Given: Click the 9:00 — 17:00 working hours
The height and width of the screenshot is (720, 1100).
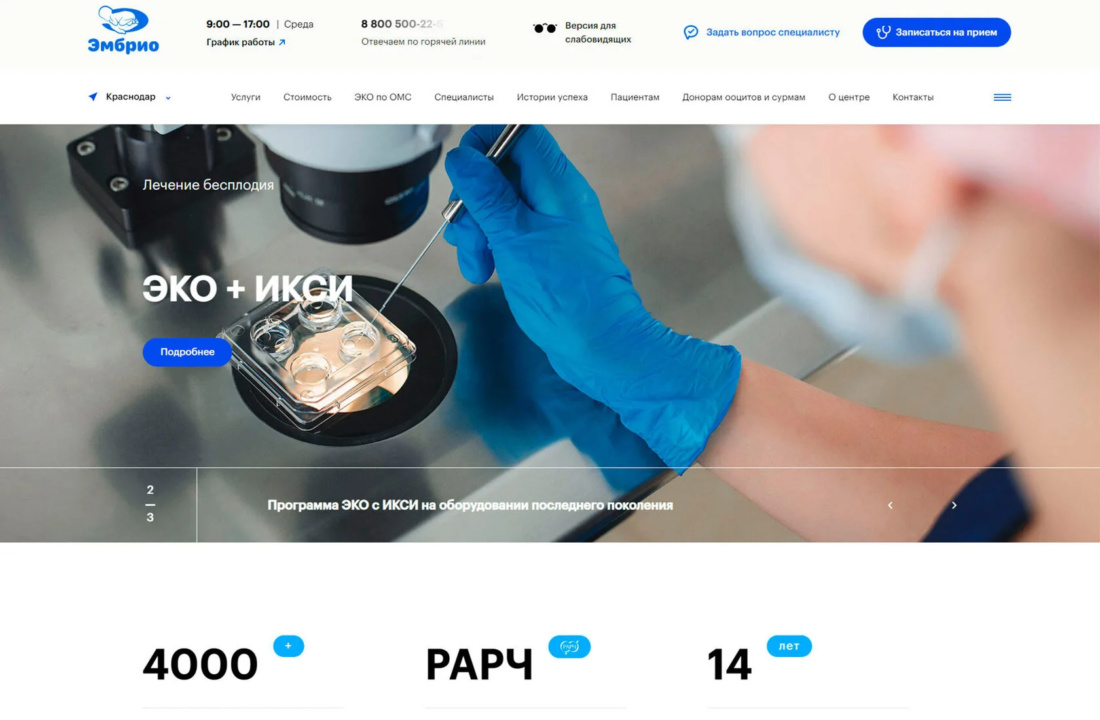Looking at the screenshot, I should tap(238, 24).
